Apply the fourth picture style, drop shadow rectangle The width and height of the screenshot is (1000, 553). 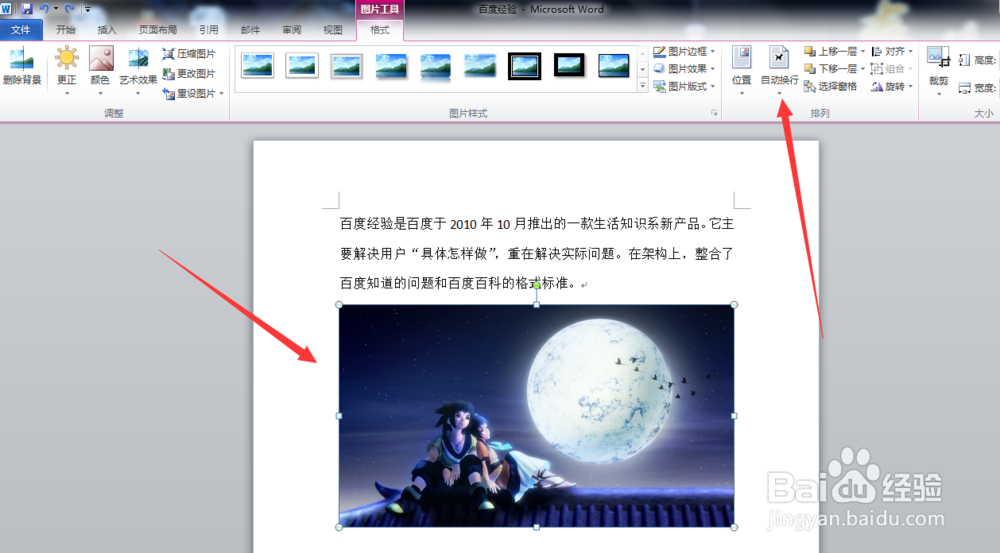tap(391, 66)
